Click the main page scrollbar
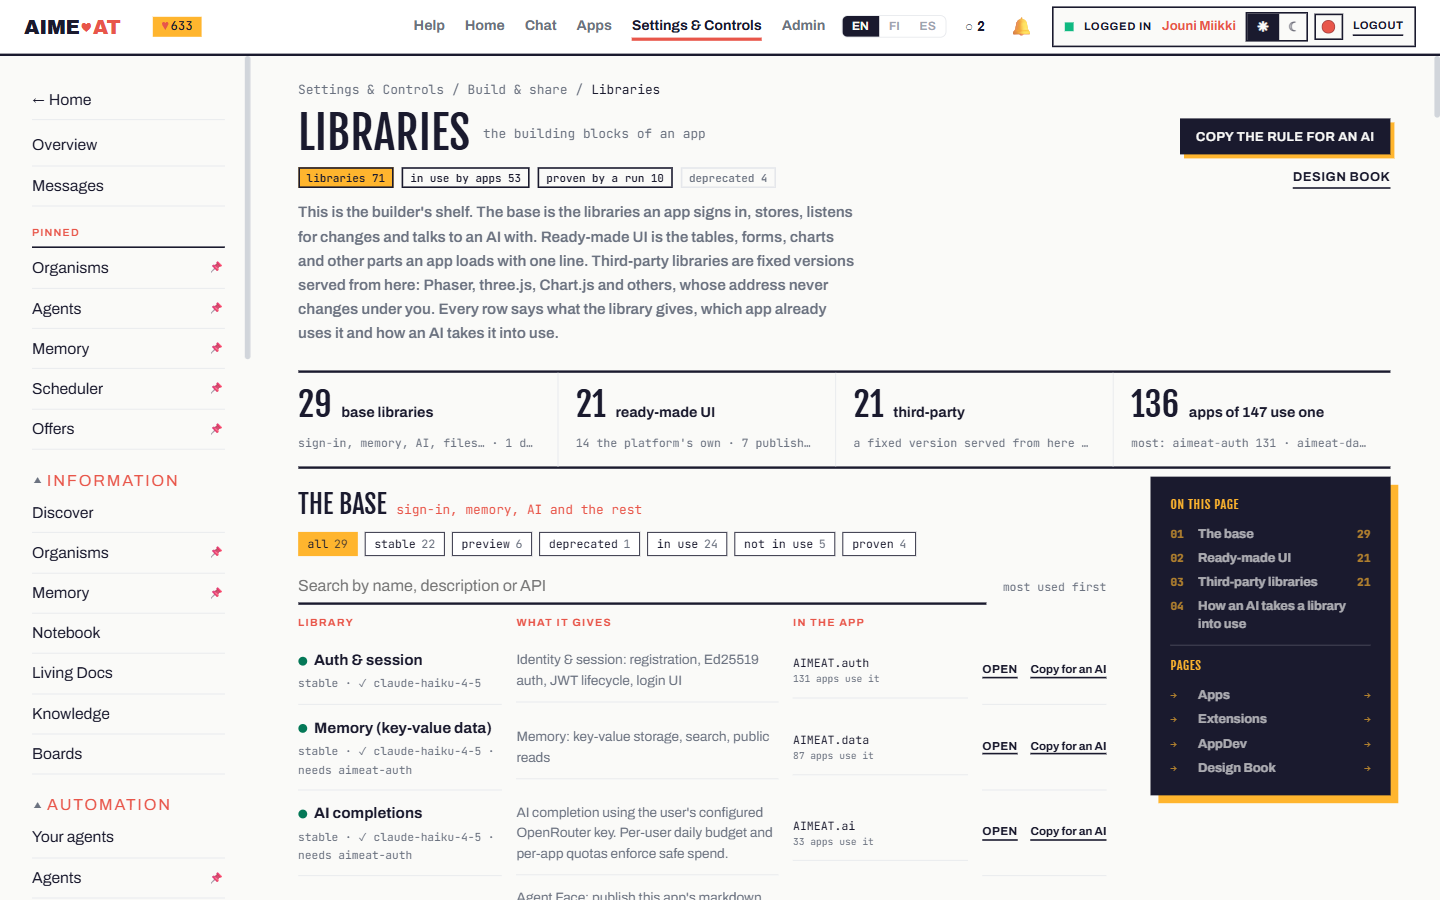The width and height of the screenshot is (1440, 900). click(x=1436, y=87)
